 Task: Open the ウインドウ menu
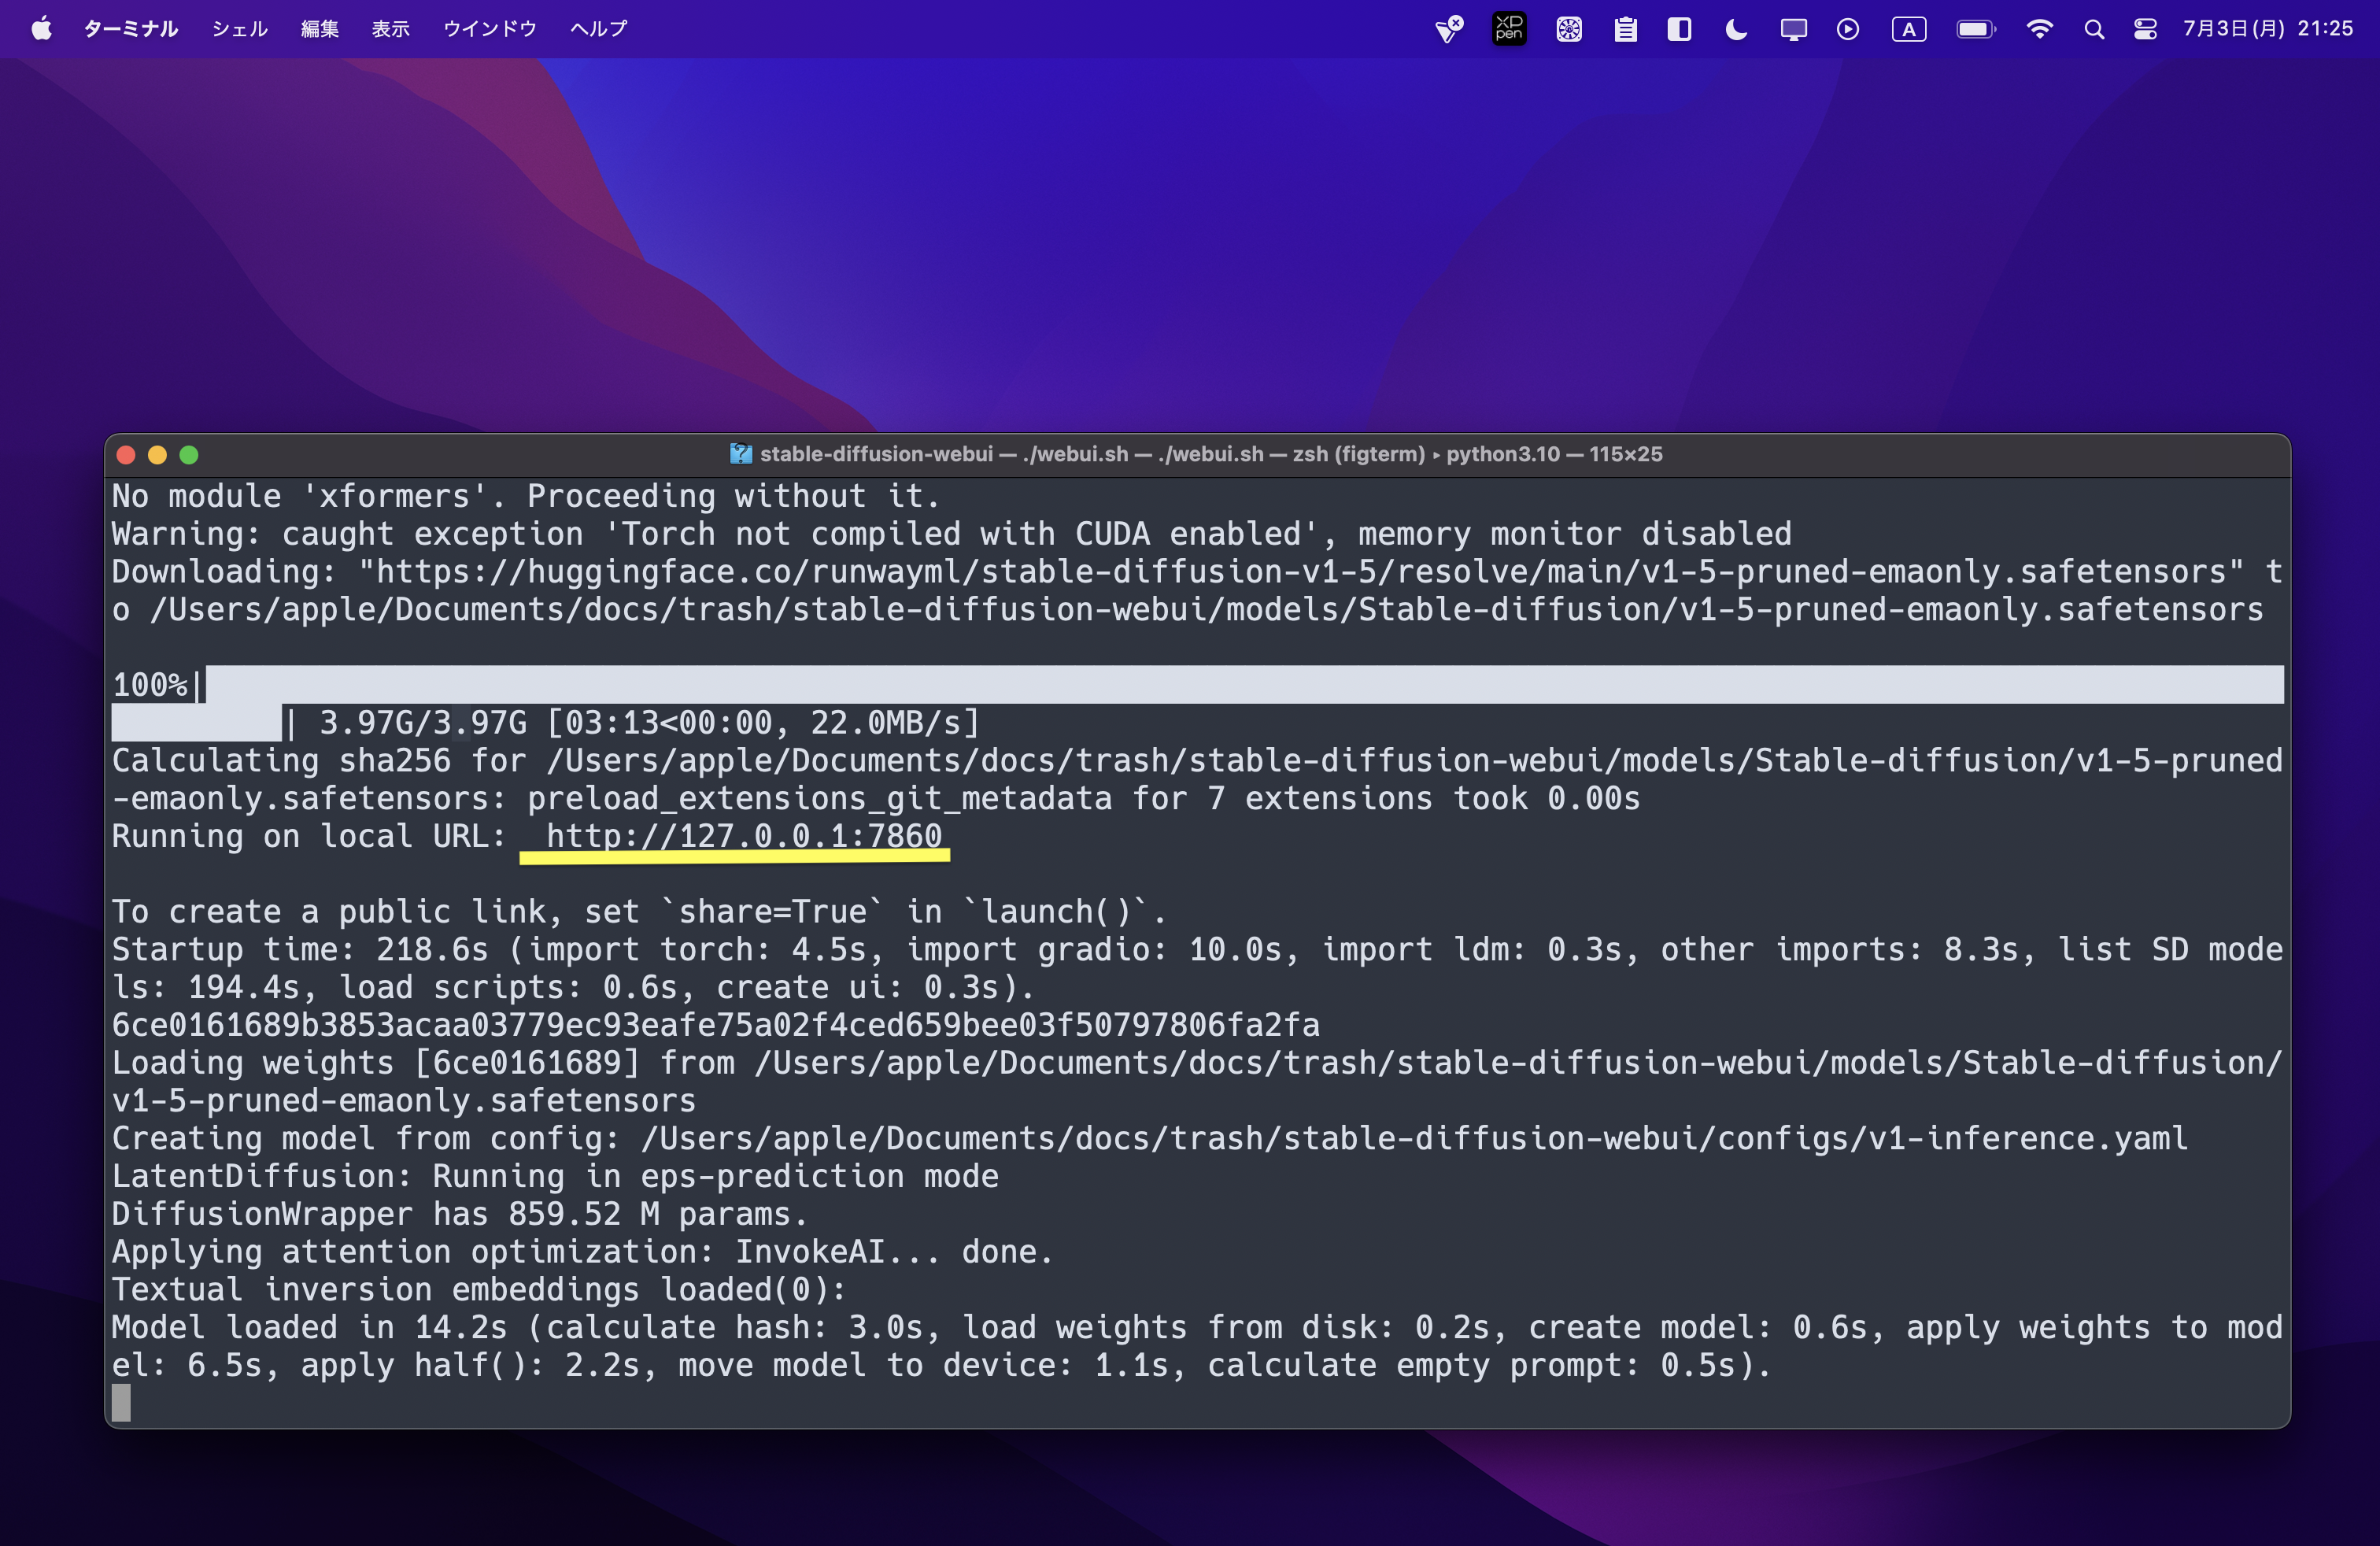(489, 28)
